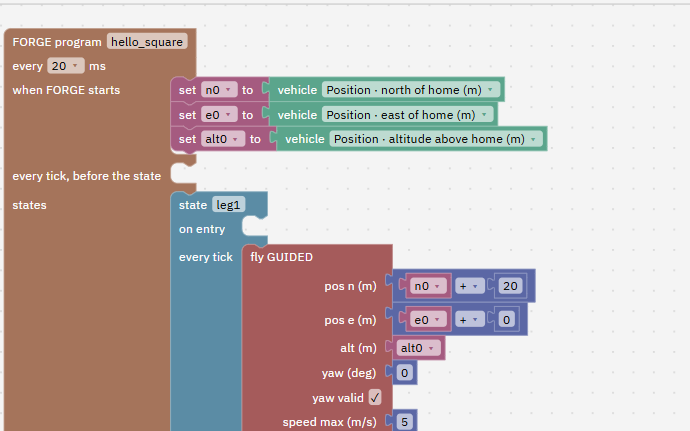Viewport: 690px width, 431px height.
Task: Open the 'Position · east of home (m)' dropdown
Action: [x=407, y=115]
